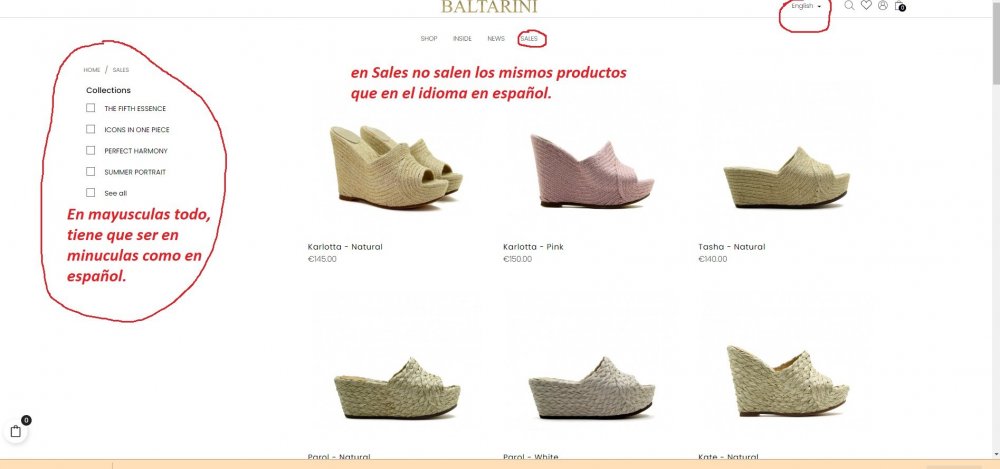Screen dimensions: 1000x469
Task: Select the SALES menu item
Action: [529, 38]
